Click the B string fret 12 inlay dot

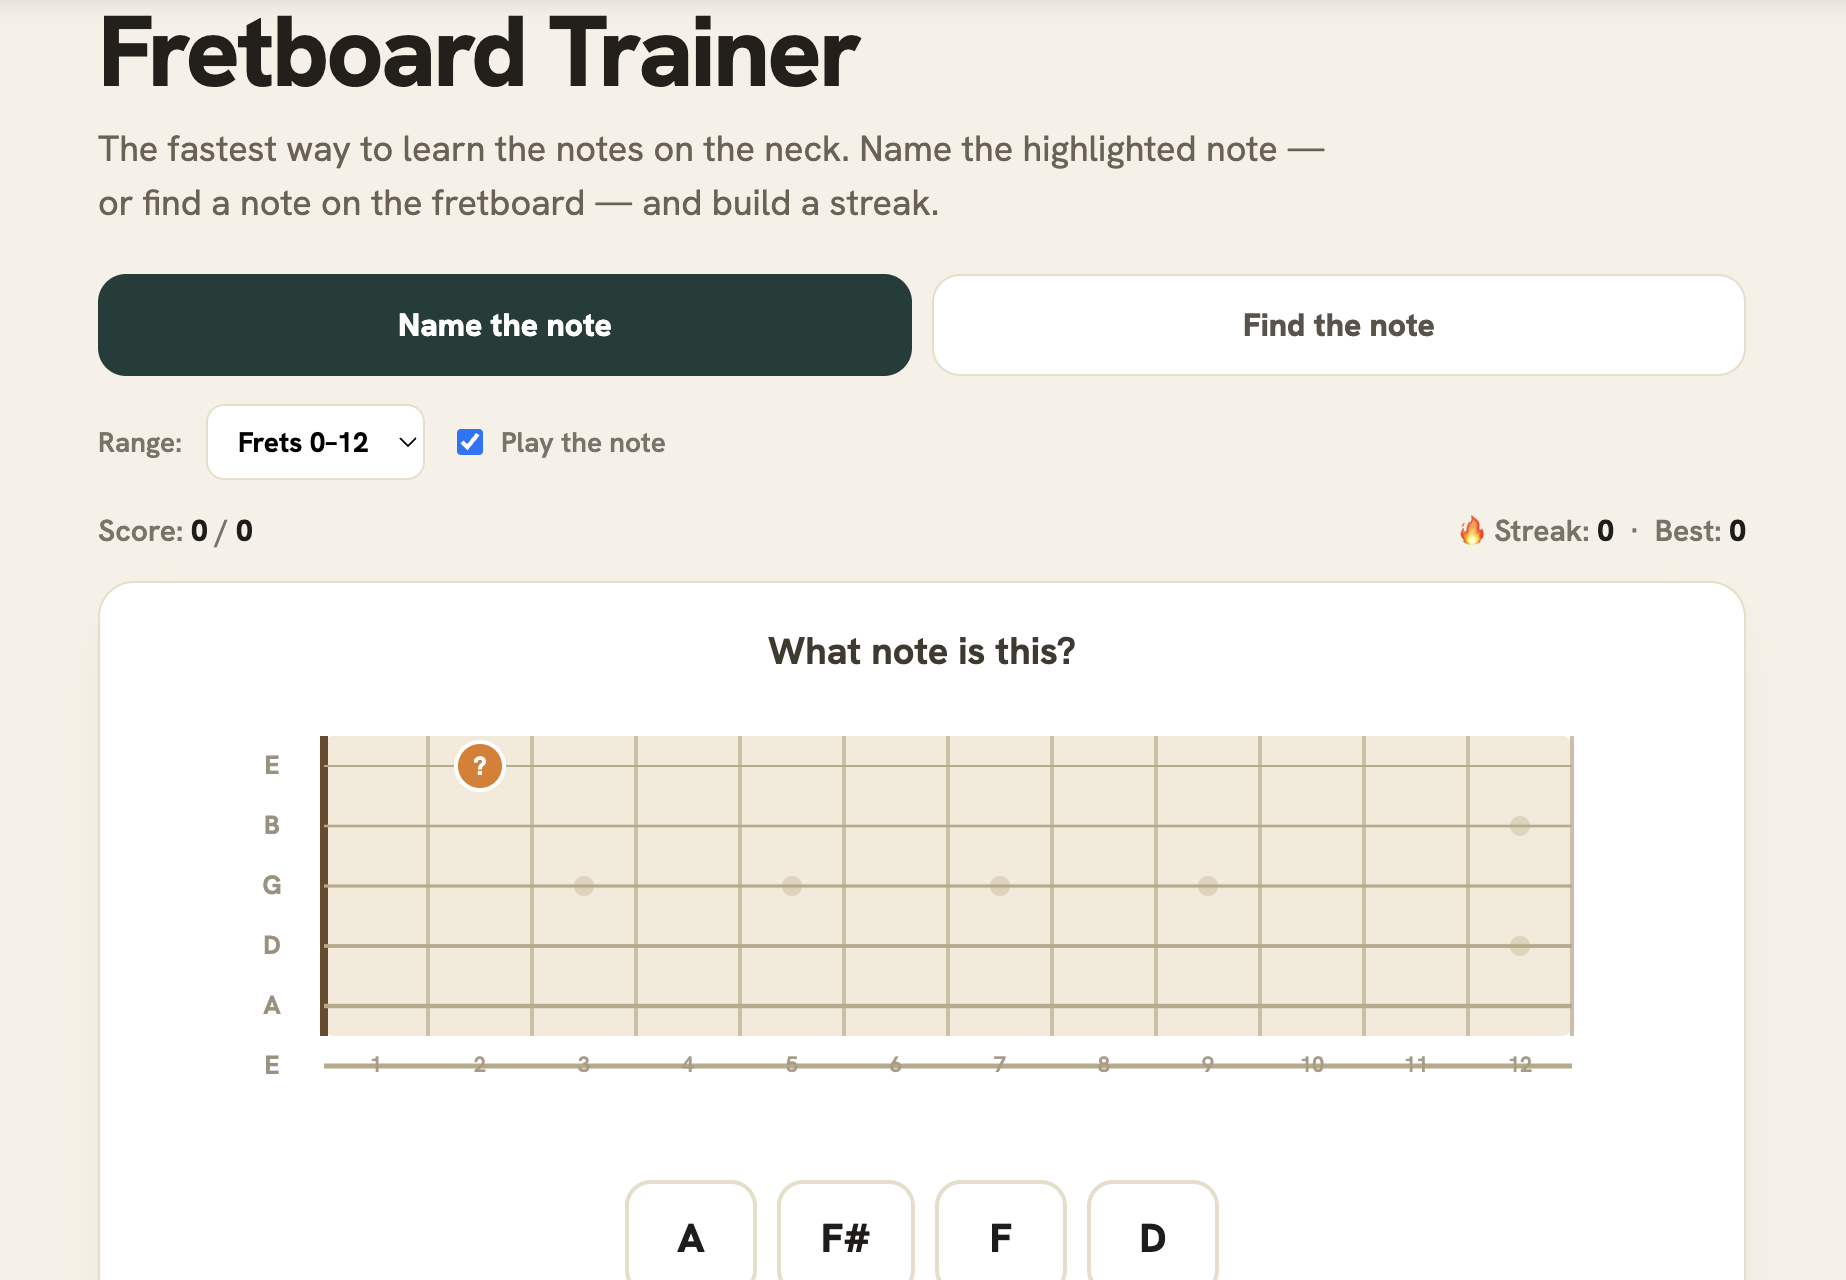[1520, 826]
